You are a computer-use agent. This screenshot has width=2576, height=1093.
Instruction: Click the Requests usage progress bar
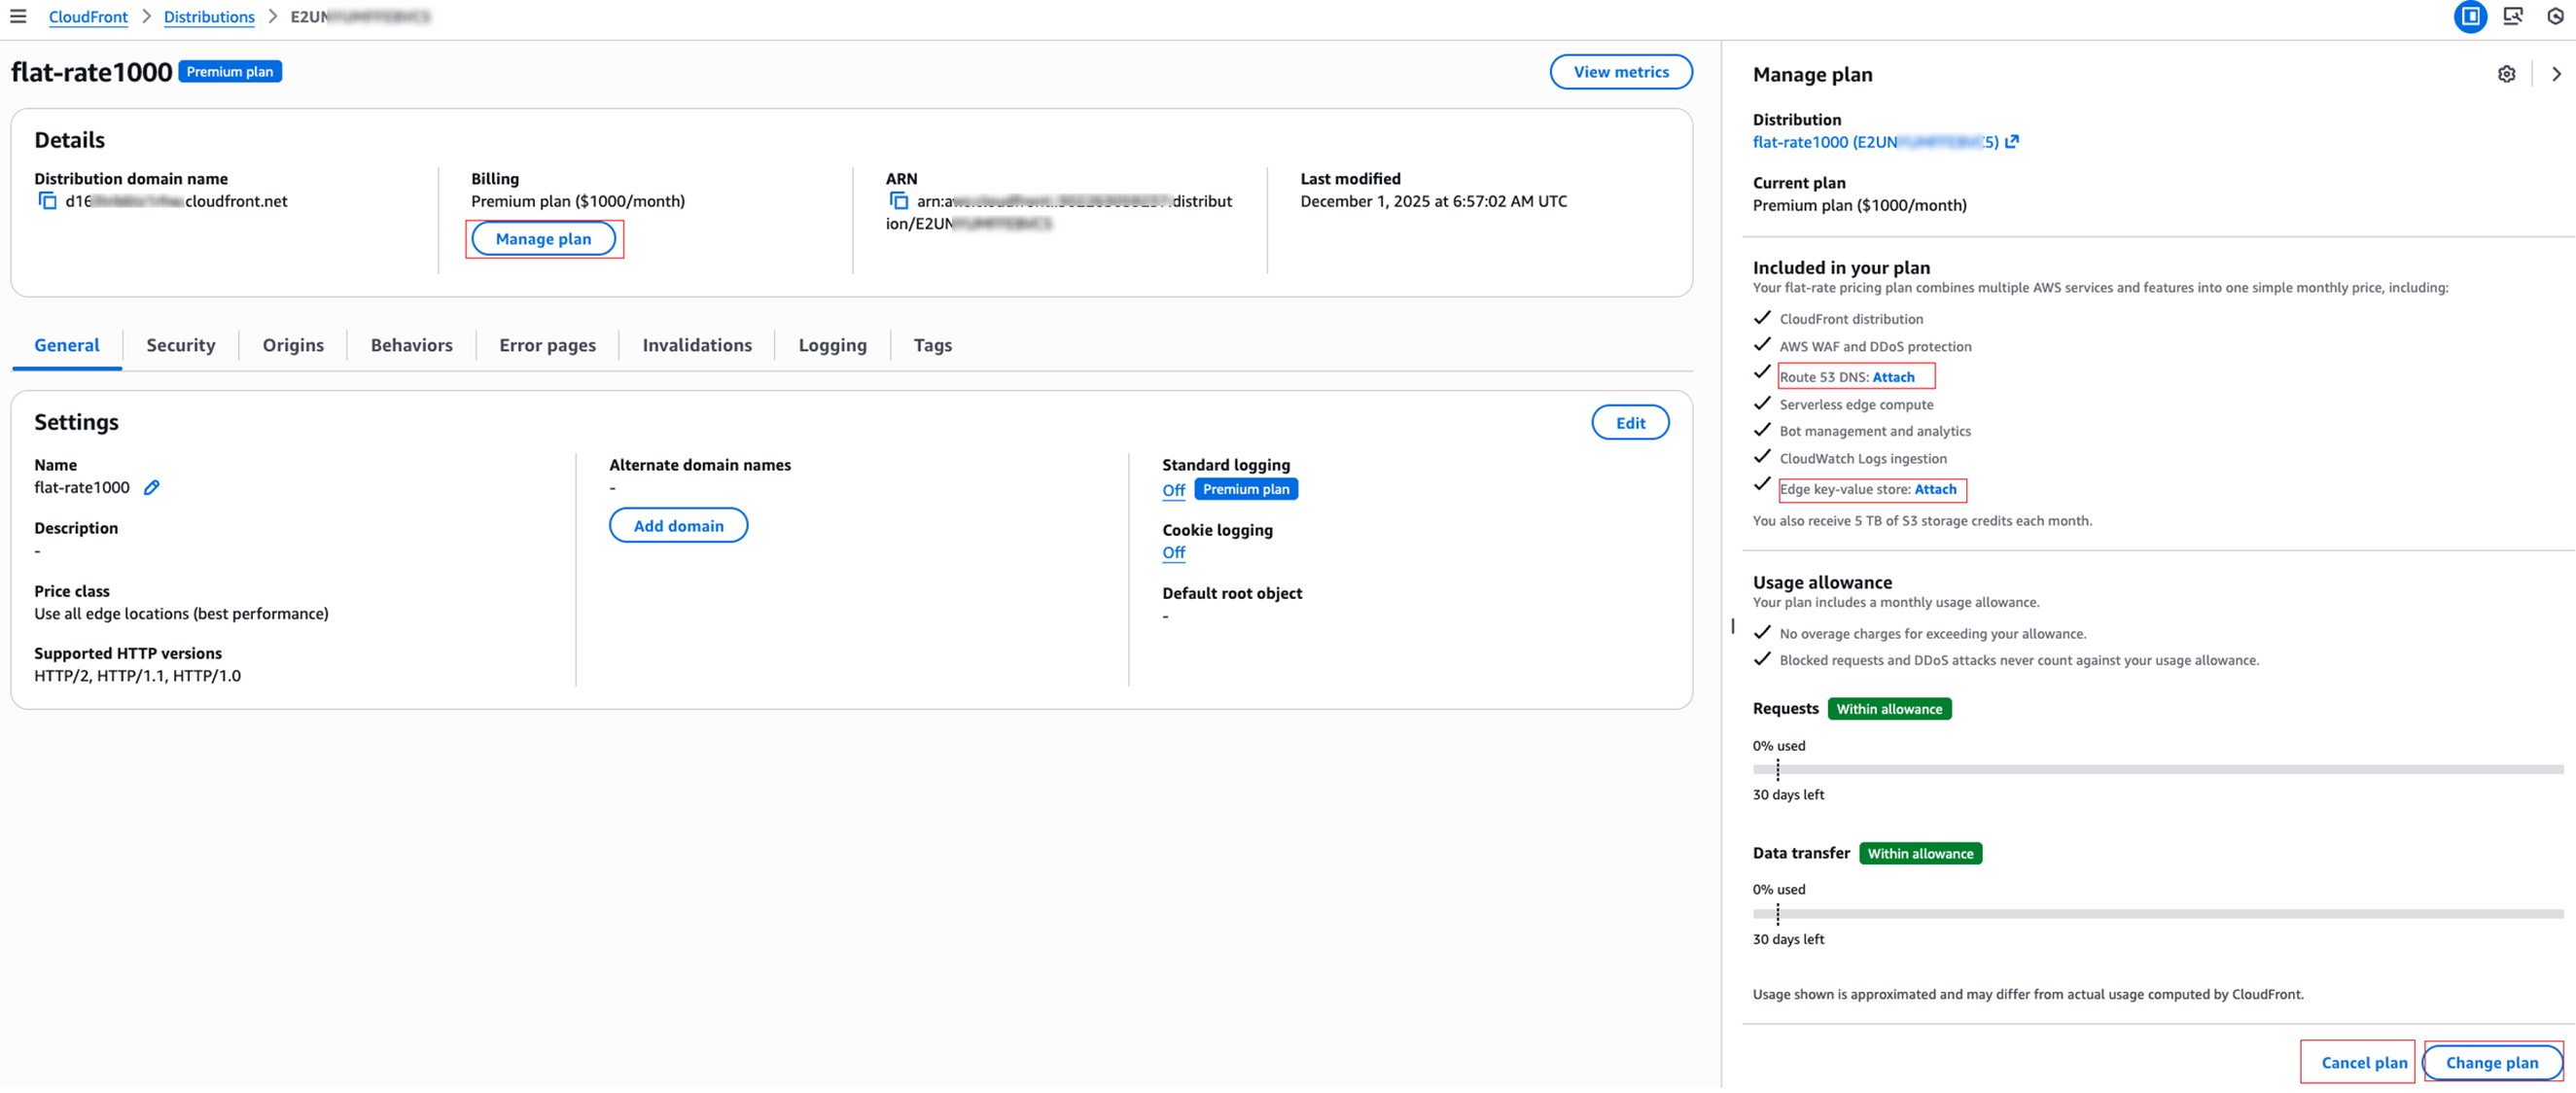point(2157,769)
